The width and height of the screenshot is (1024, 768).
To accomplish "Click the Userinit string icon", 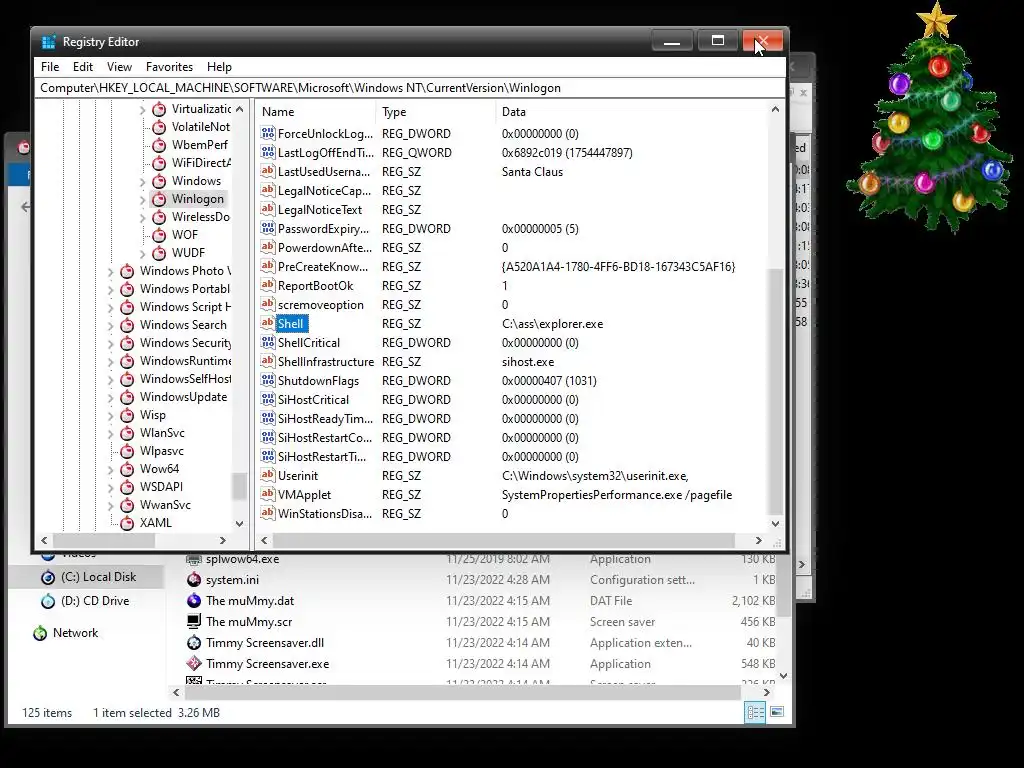I will tap(267, 475).
